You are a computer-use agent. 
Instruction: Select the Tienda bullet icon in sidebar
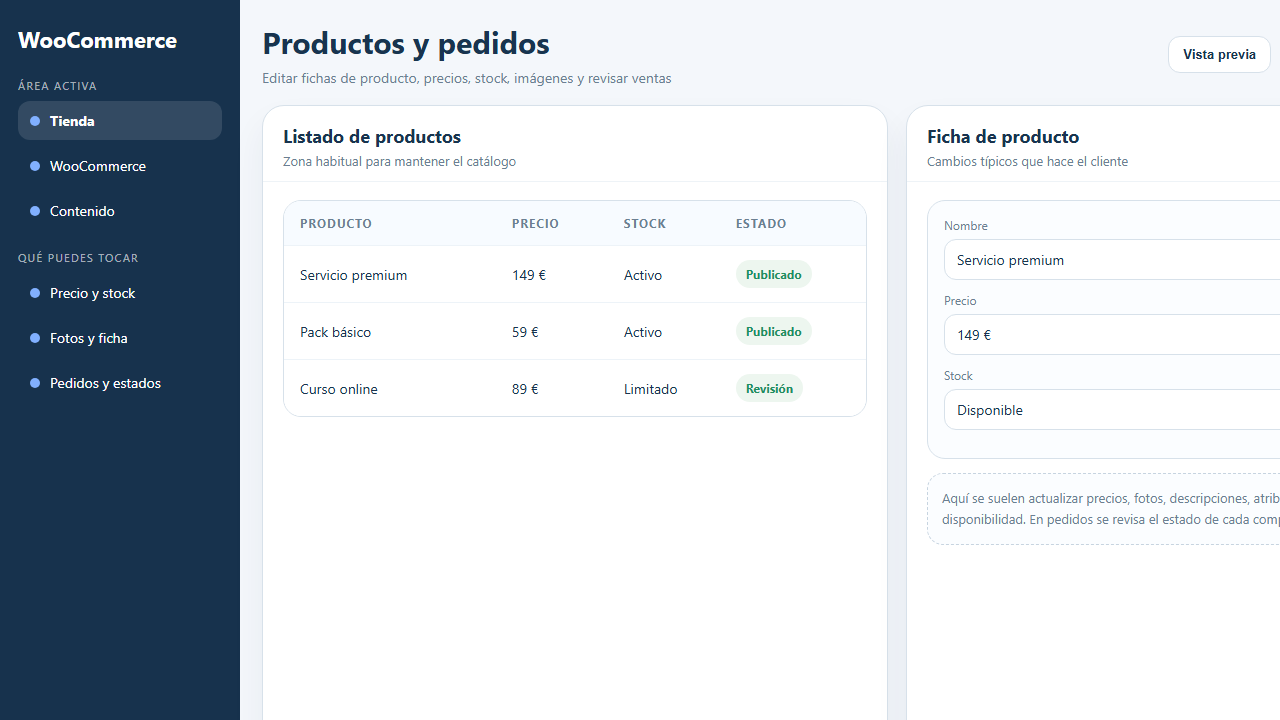pos(36,120)
